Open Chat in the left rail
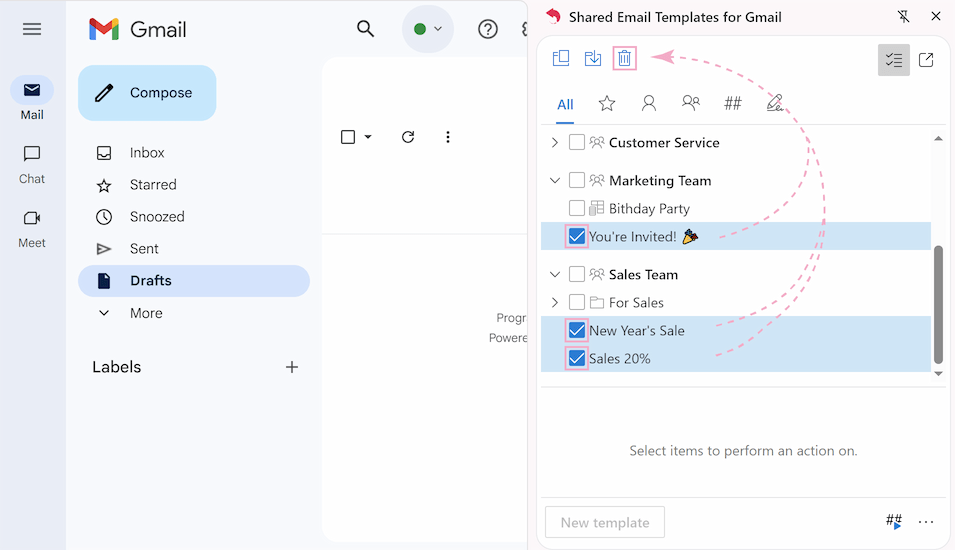Viewport: 955px width, 550px height. [32, 164]
